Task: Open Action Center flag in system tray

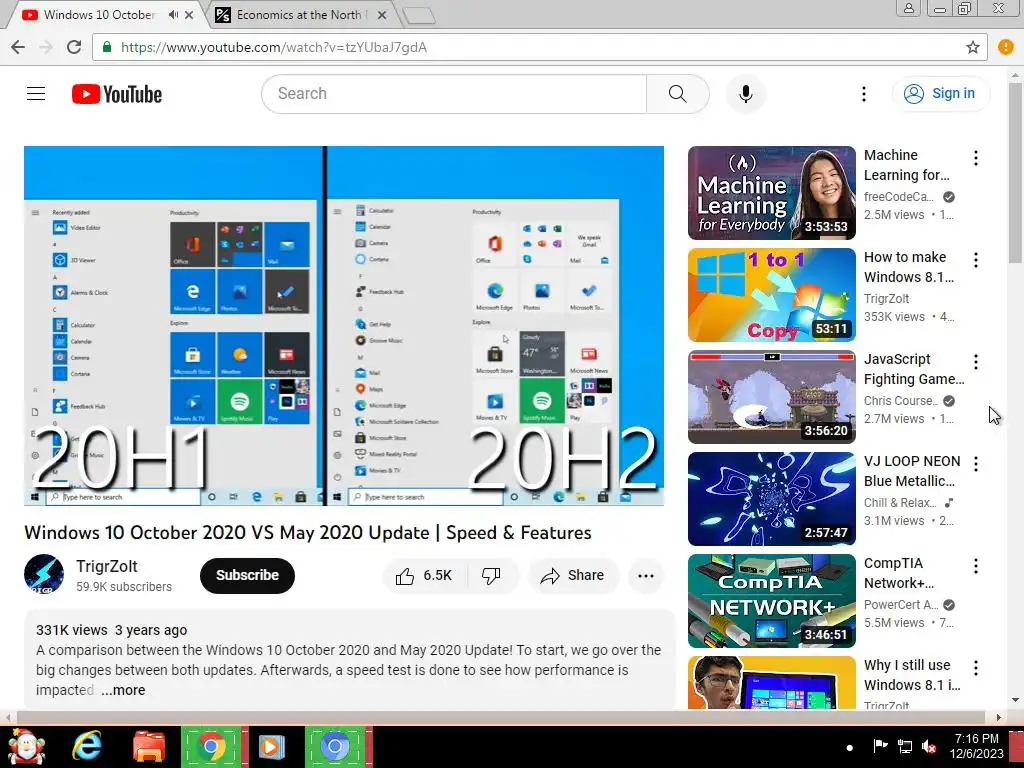Action: click(x=880, y=746)
